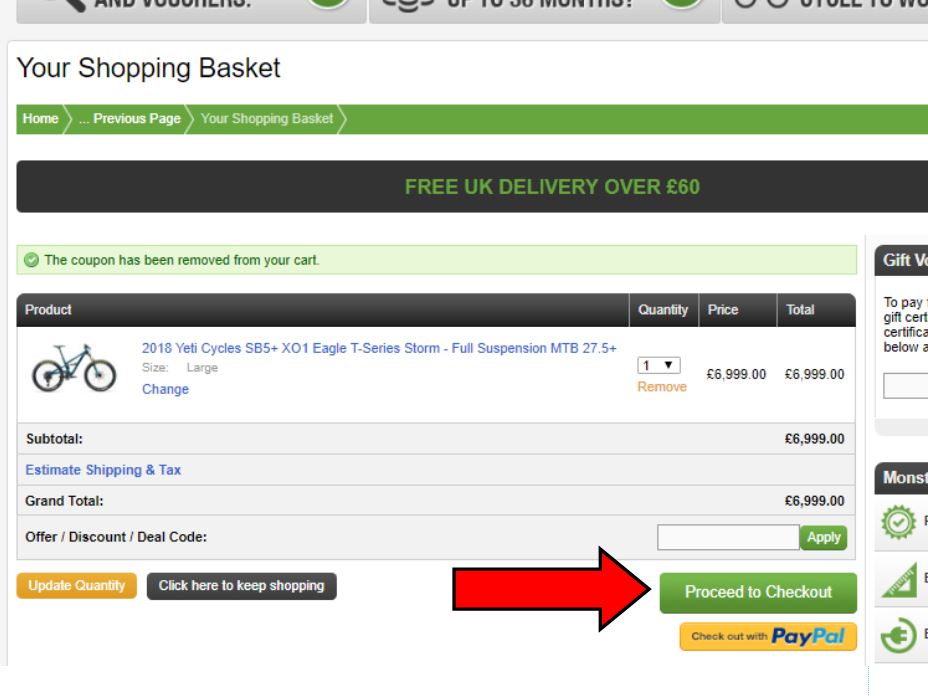928x696 pixels.
Task: Remove the Yeti bike from the basket
Action: pos(662,387)
